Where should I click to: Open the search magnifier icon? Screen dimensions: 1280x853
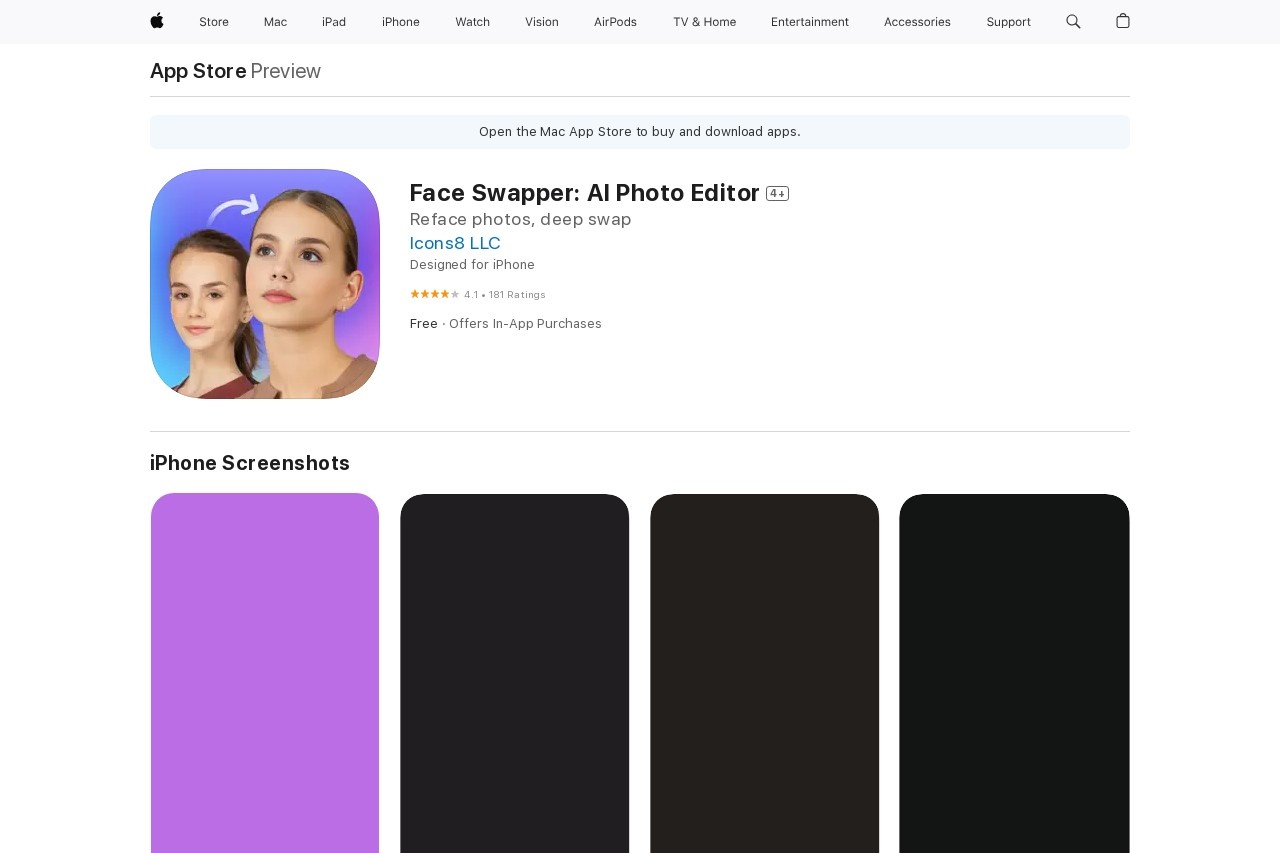point(1073,21)
